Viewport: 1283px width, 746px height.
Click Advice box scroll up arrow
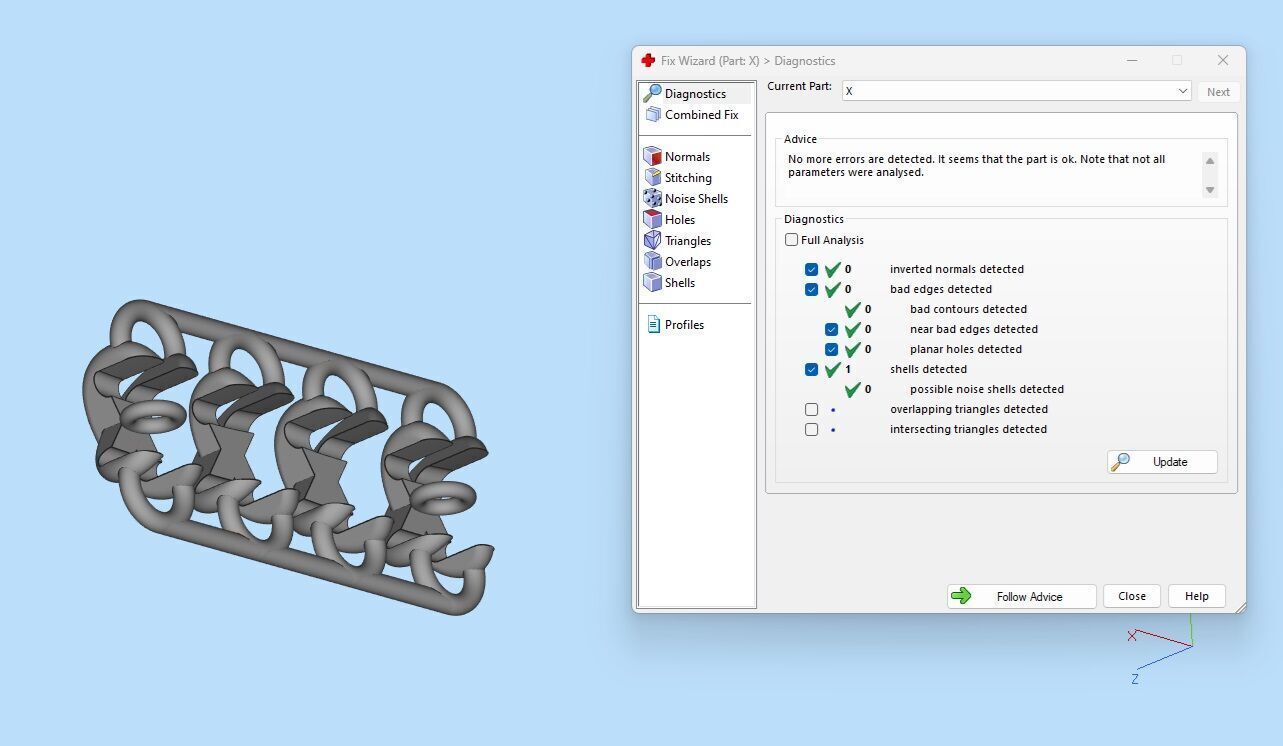coord(1210,161)
